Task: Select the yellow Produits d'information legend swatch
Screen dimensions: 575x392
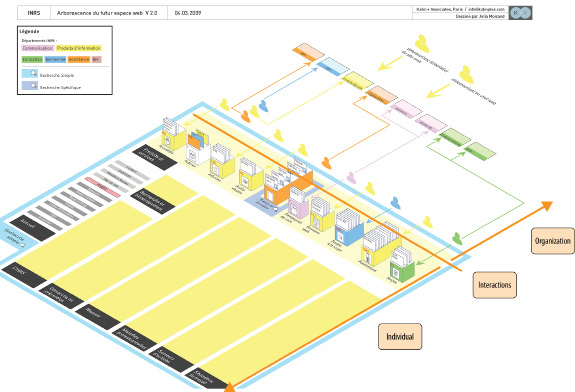Action: pyautogui.click(x=78, y=48)
